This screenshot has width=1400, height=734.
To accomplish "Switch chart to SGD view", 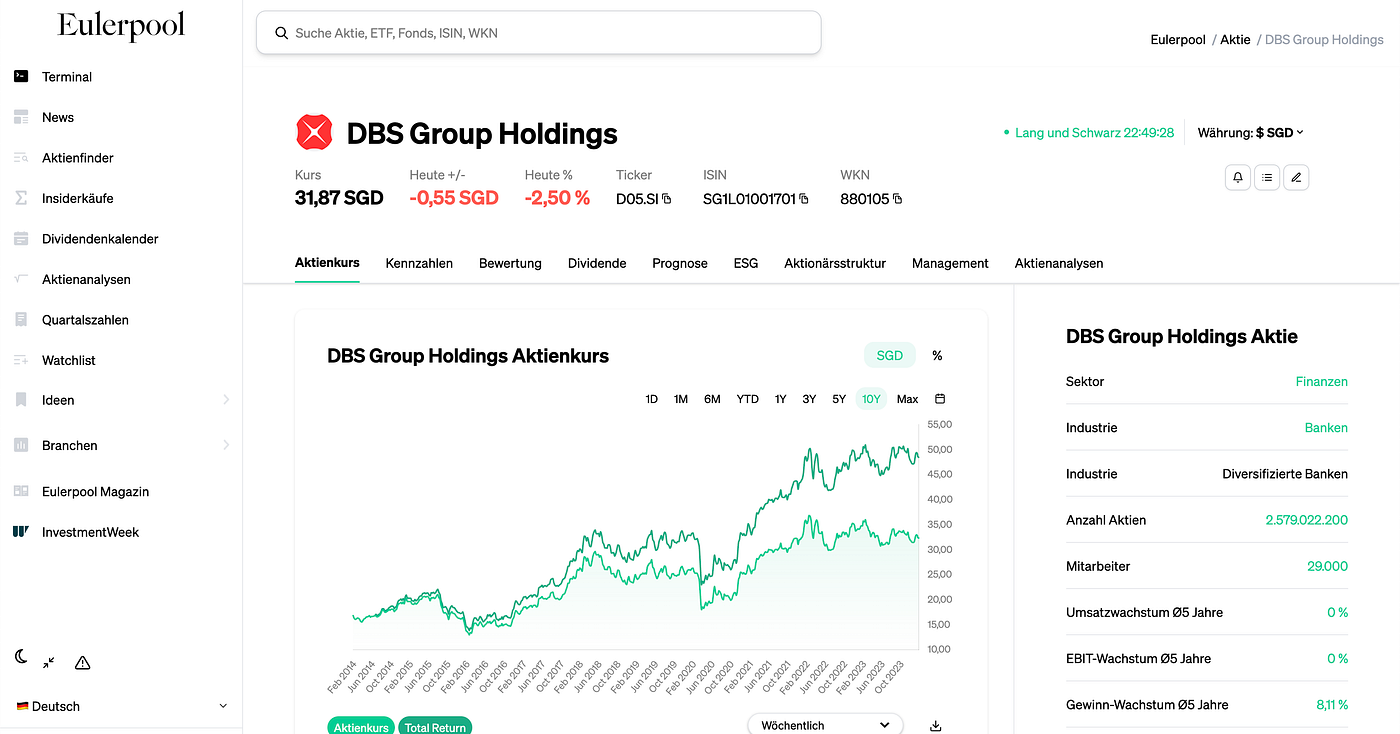I will (x=890, y=355).
